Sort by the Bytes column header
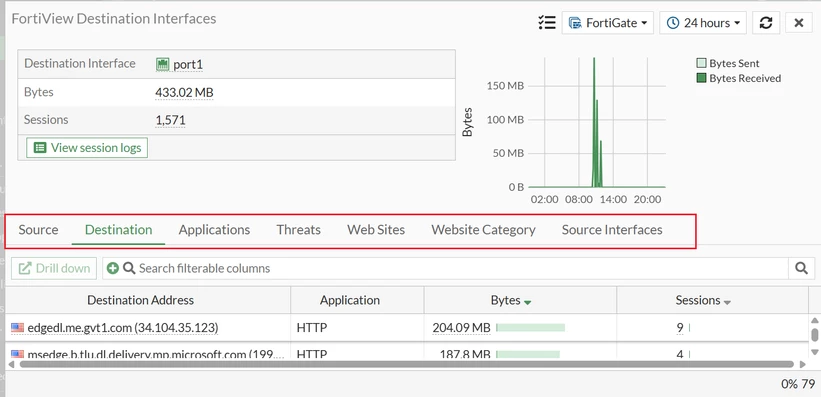 click(x=520, y=301)
